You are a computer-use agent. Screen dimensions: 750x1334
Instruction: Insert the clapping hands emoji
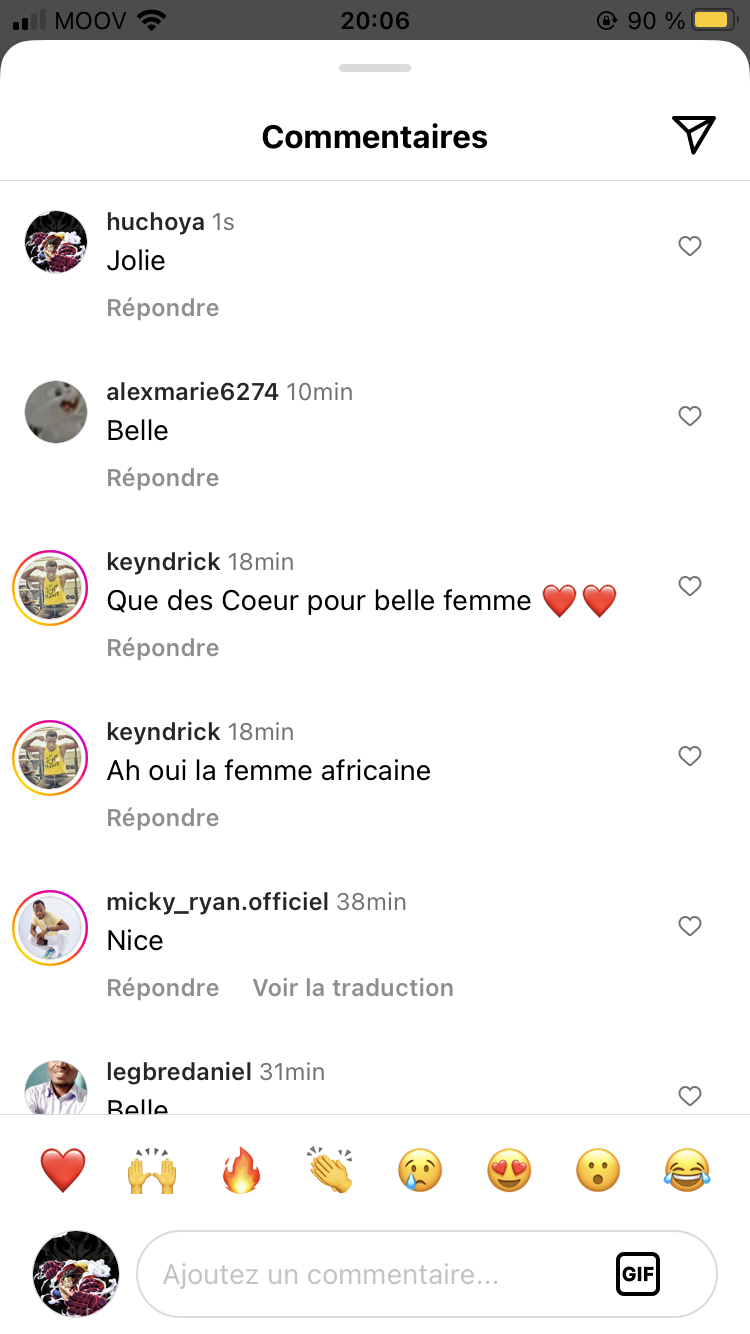point(331,1169)
